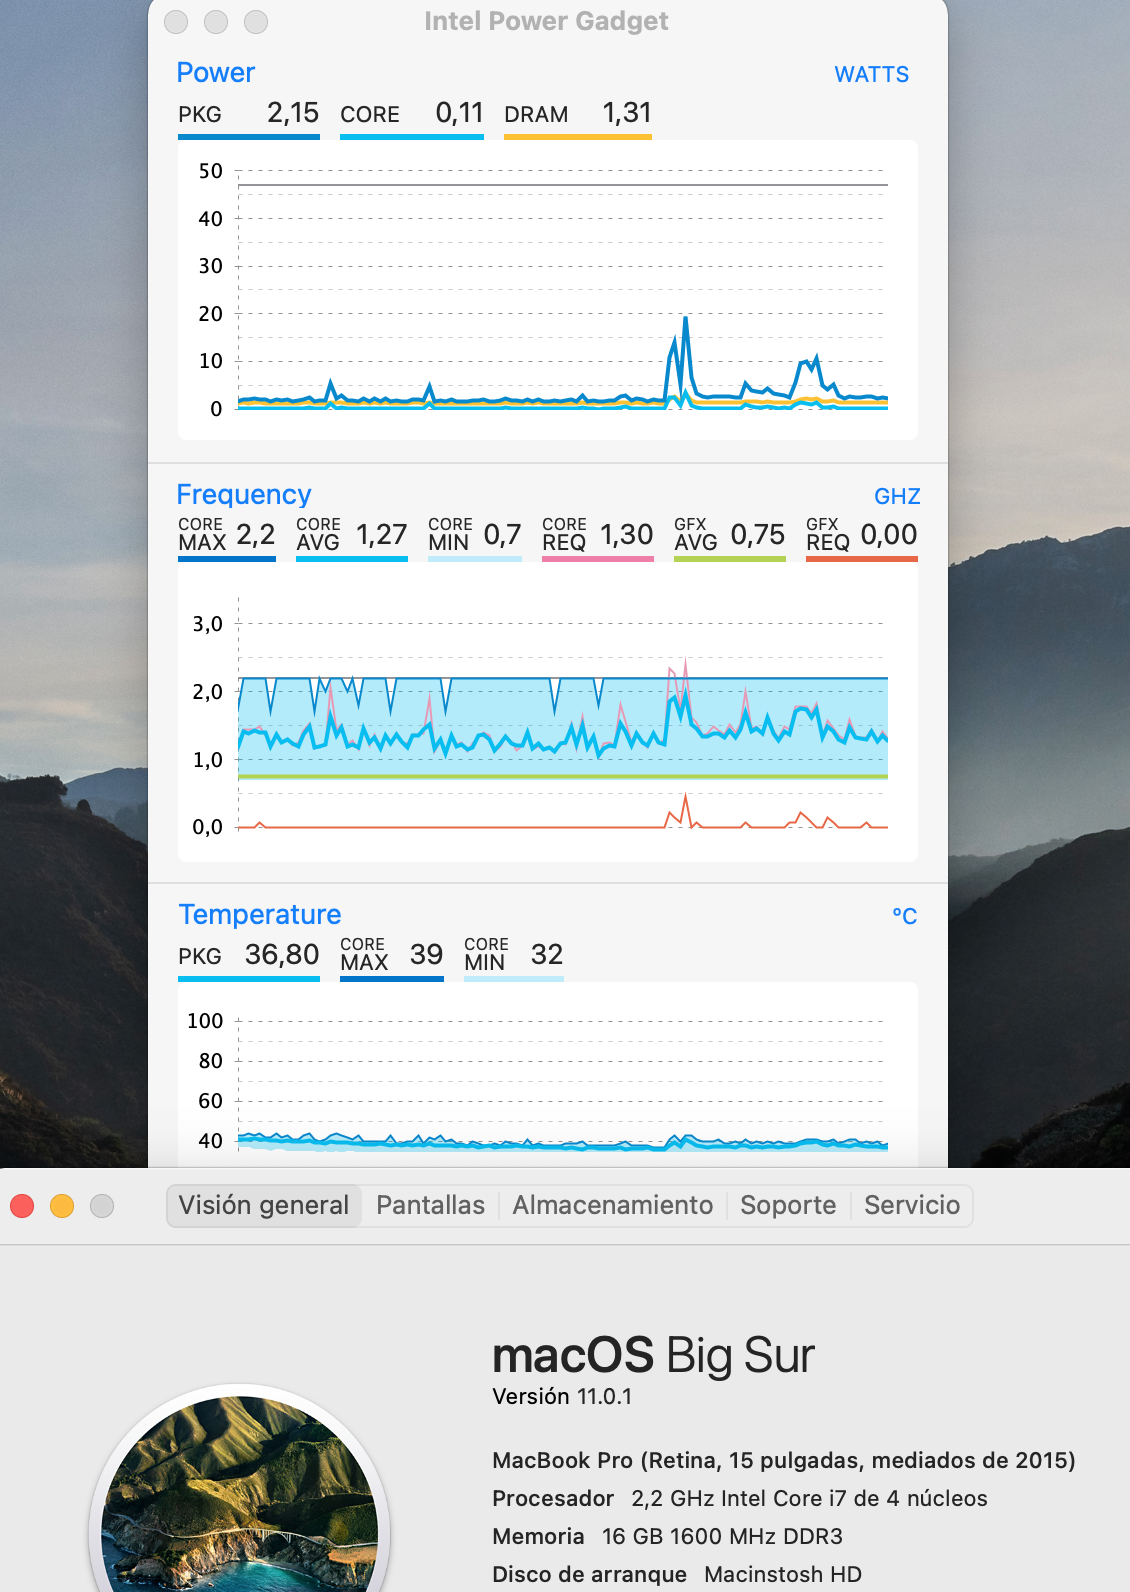Click the CORE MAX frequency value 2,2
1130x1592 pixels.
click(256, 535)
